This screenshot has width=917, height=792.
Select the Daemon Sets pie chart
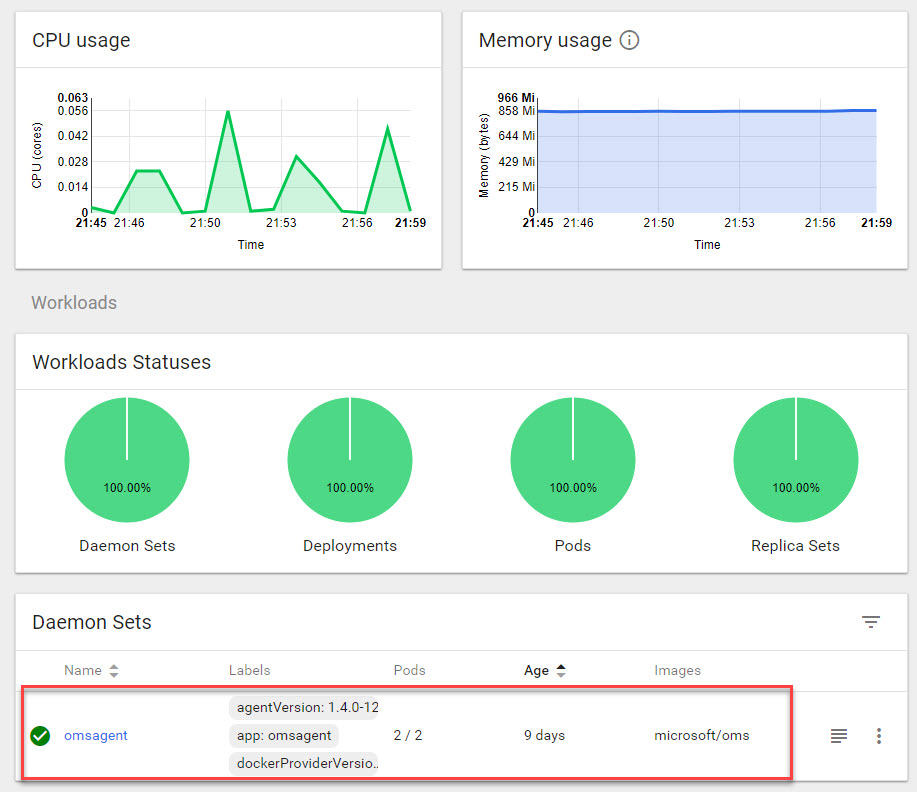tap(127, 457)
